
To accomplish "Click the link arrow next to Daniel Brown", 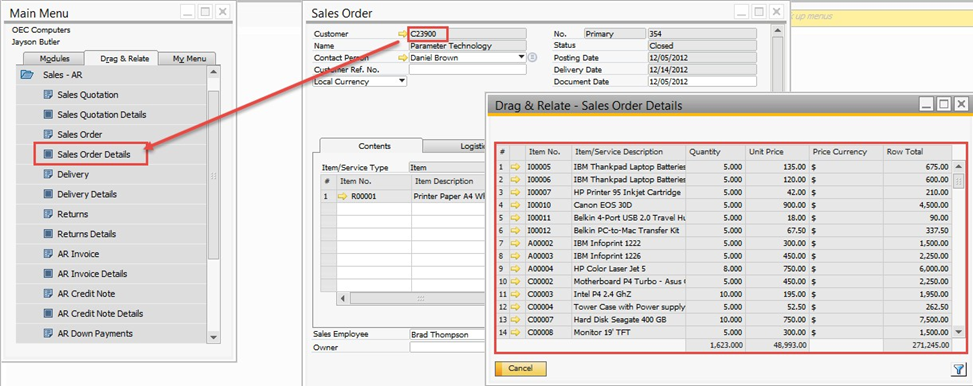I will click(x=403, y=58).
